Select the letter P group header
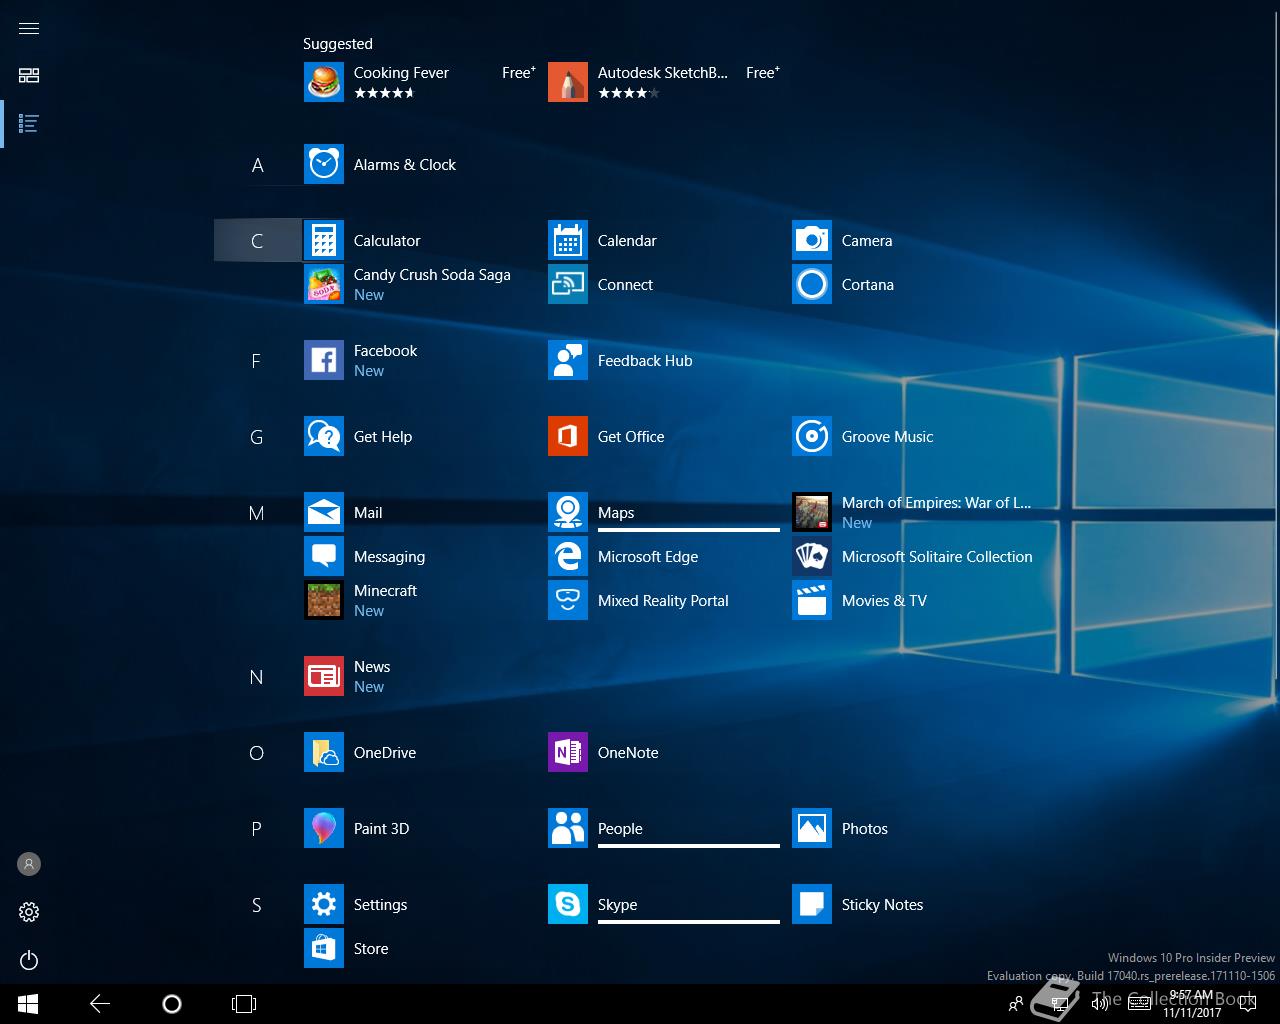 point(257,829)
